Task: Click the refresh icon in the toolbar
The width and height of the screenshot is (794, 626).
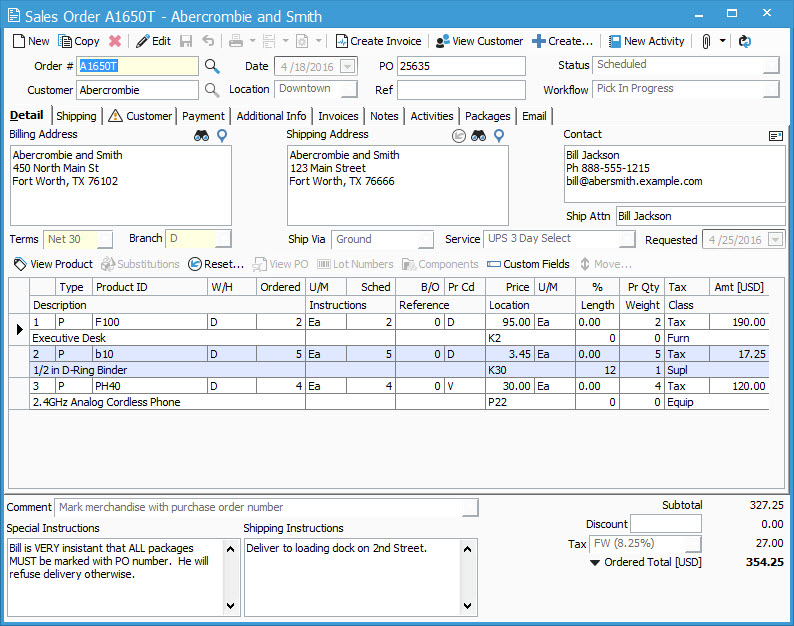Action: 744,41
